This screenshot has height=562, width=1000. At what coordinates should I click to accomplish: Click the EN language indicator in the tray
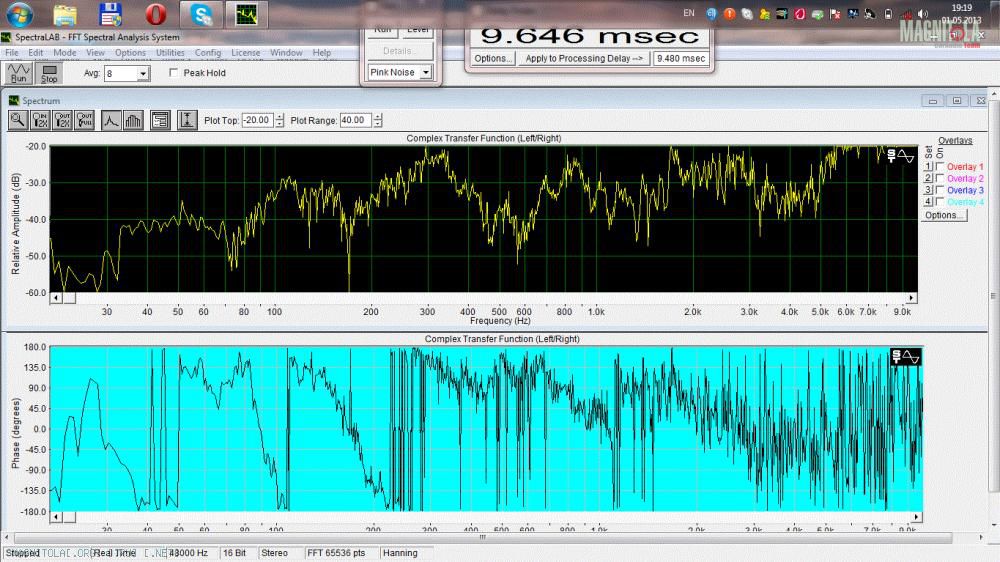click(689, 13)
